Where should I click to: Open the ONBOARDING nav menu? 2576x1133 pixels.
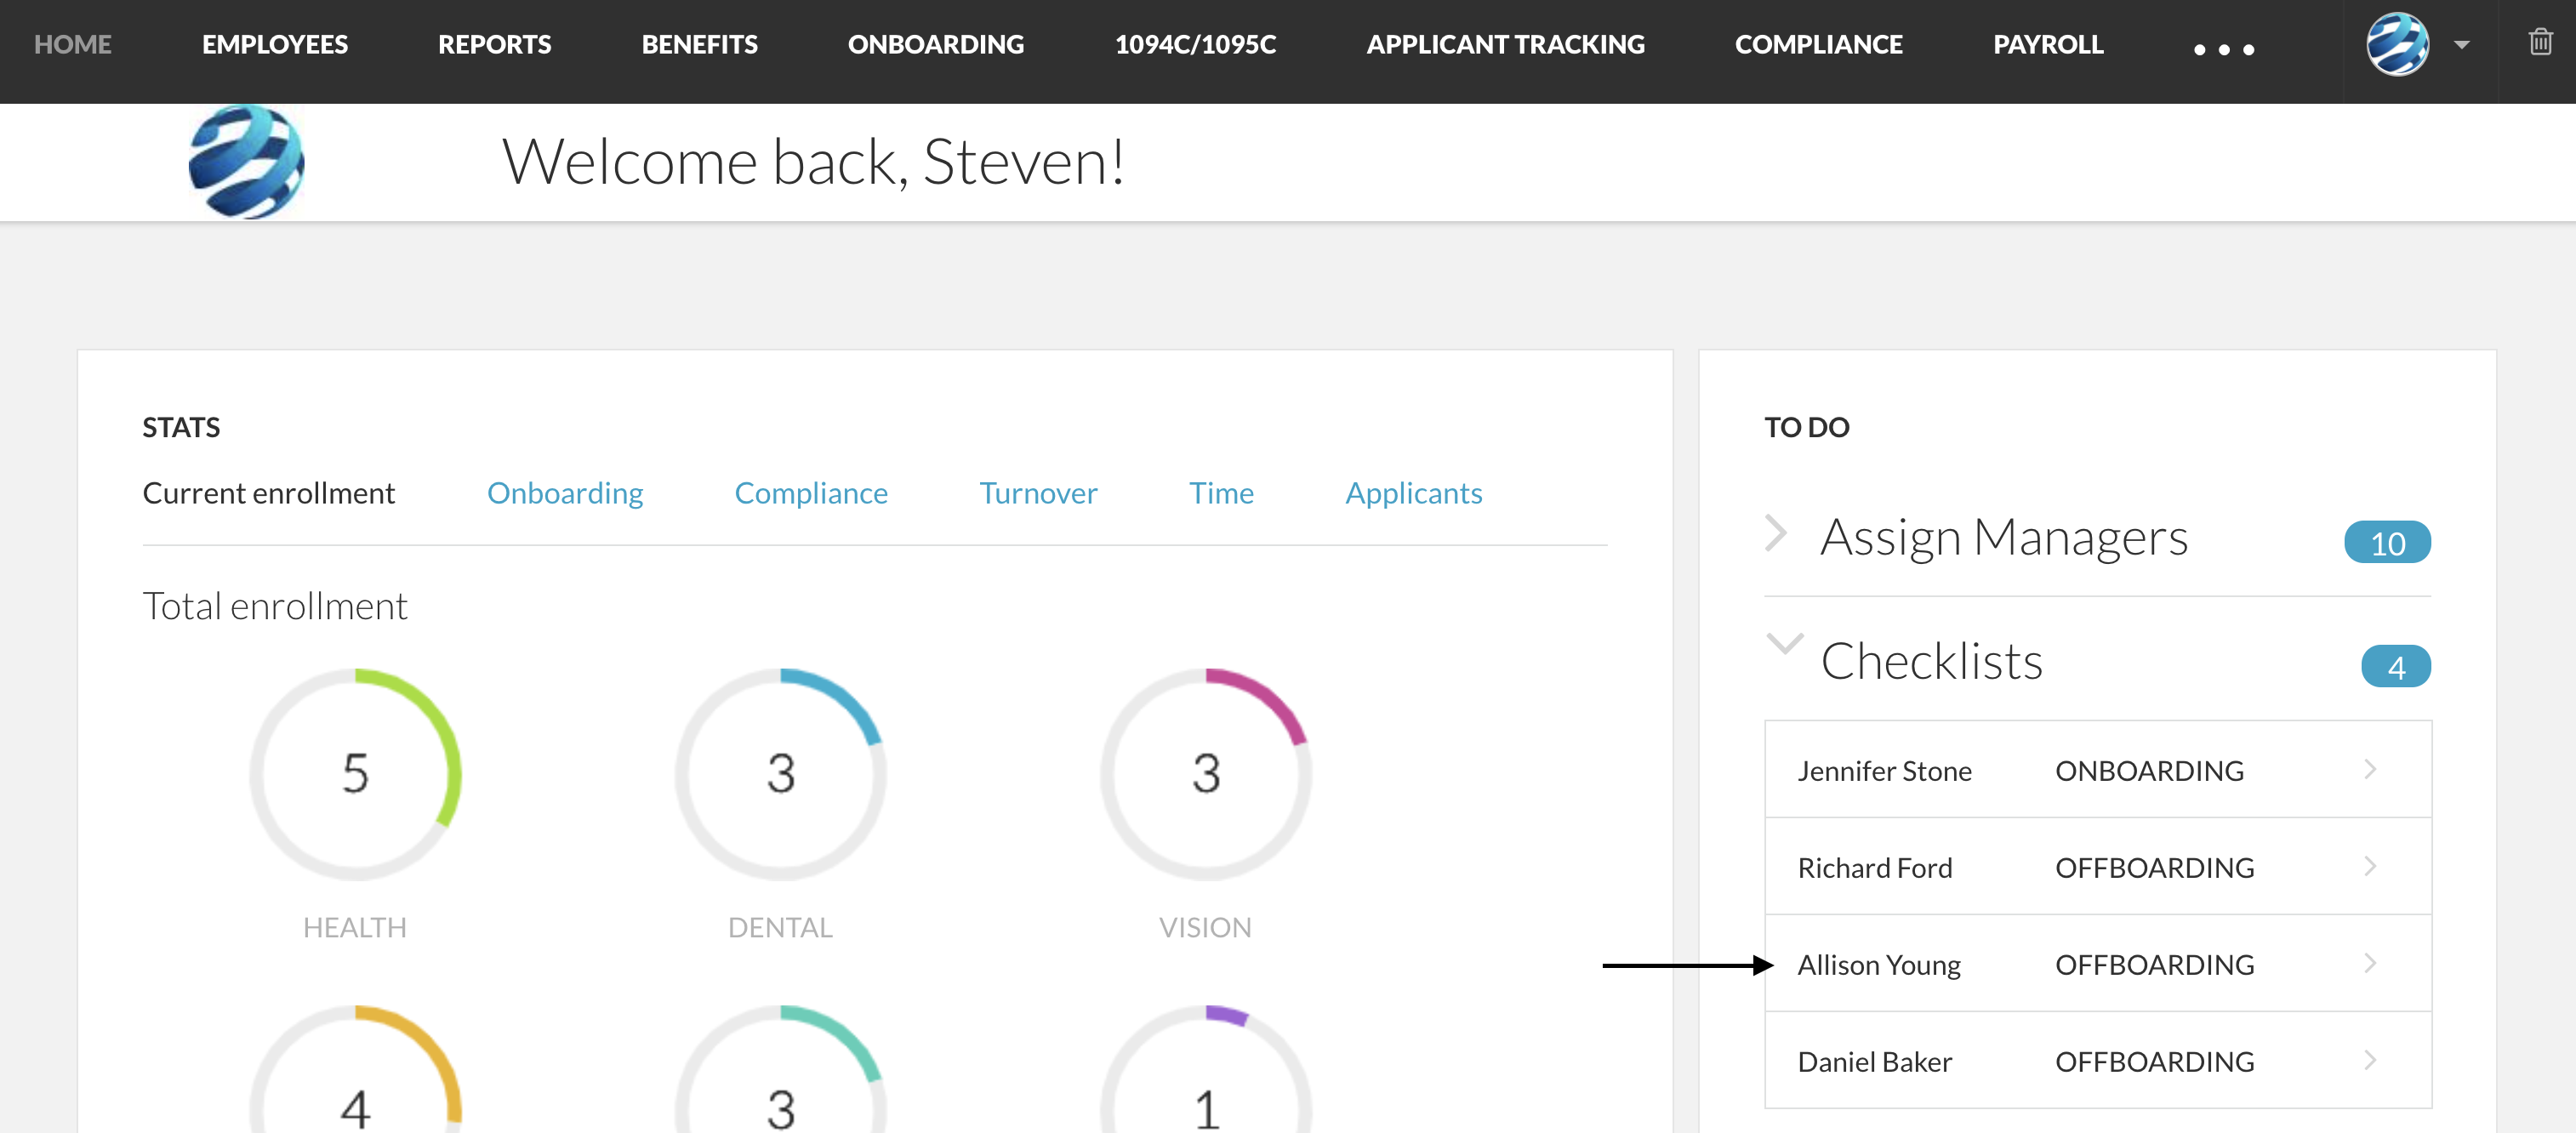(x=936, y=45)
